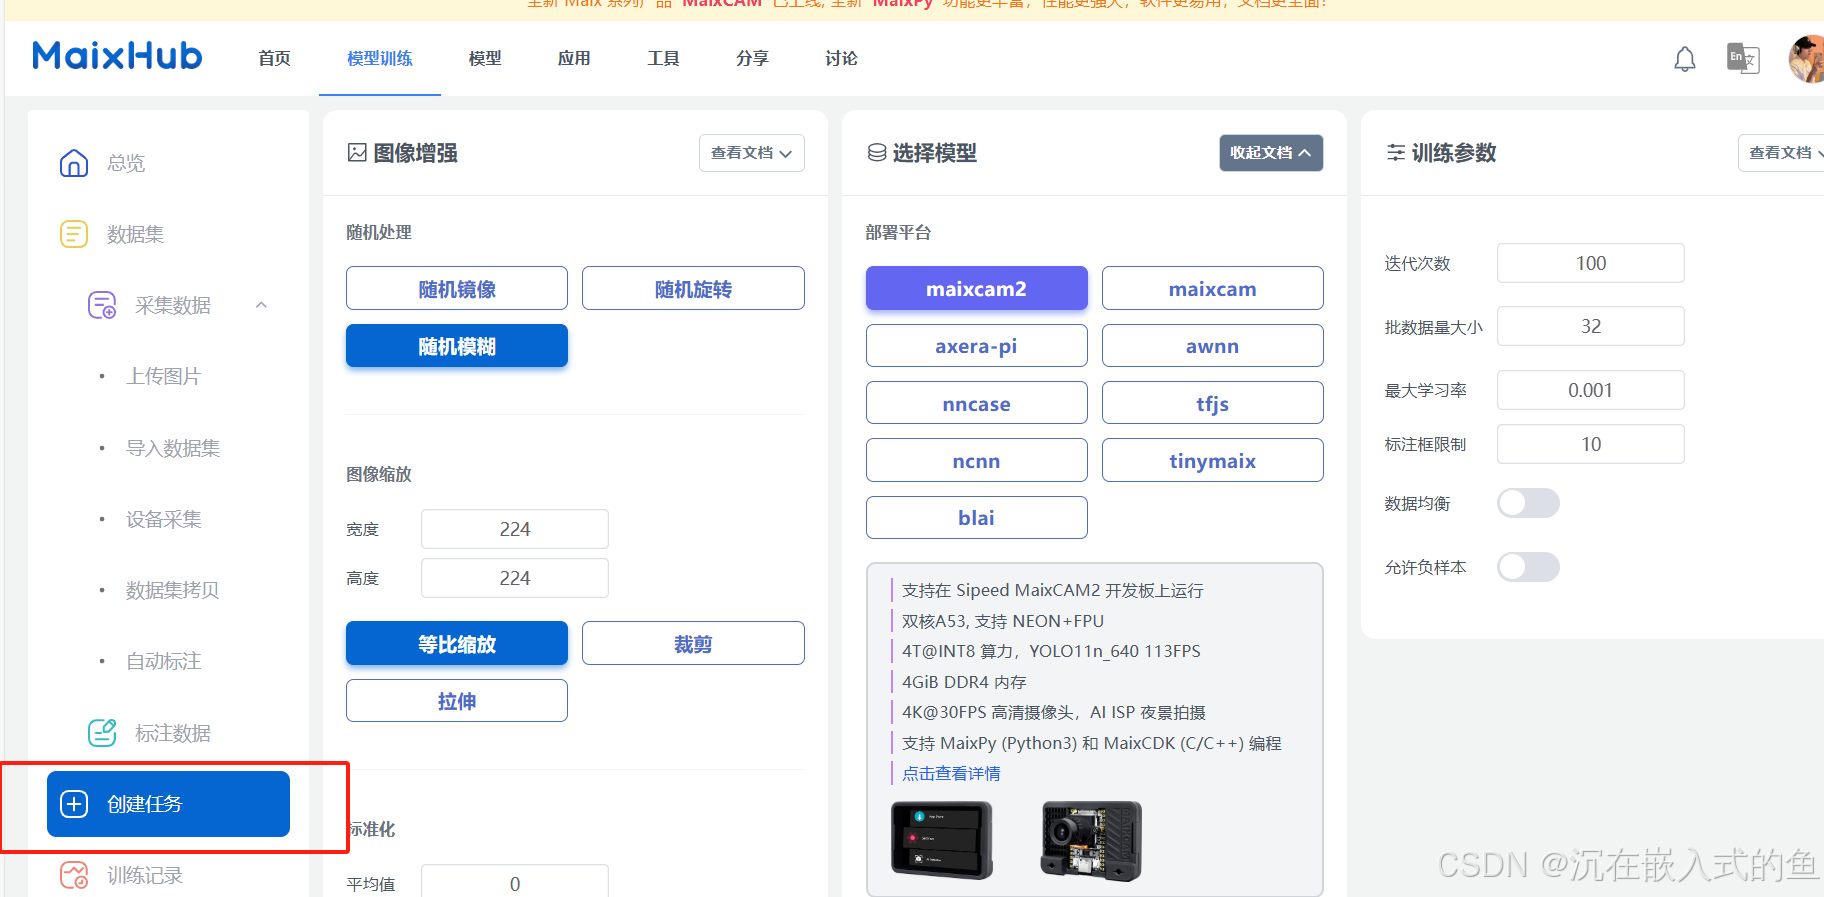This screenshot has height=897, width=1824.
Task: Click the 训练参数 sliders icon
Action: pyautogui.click(x=1396, y=153)
